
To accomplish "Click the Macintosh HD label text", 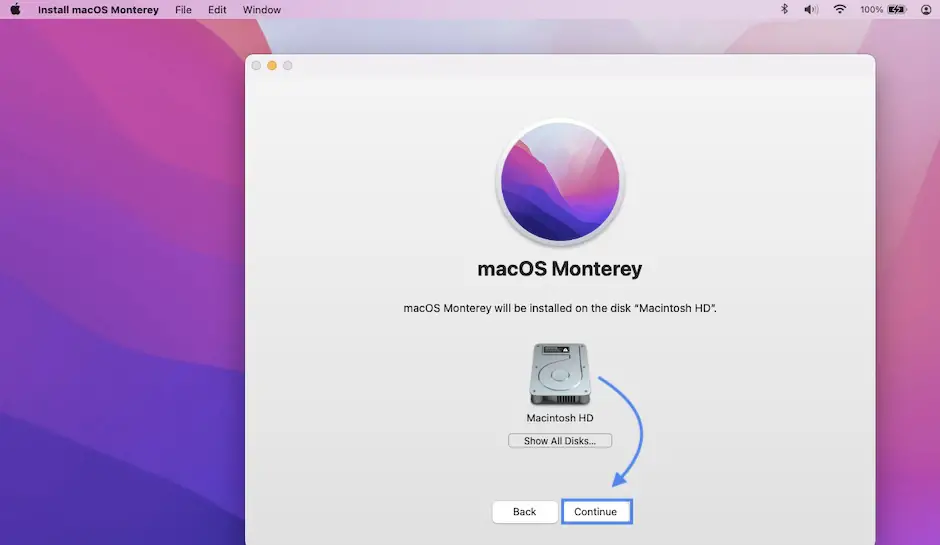I will (560, 418).
